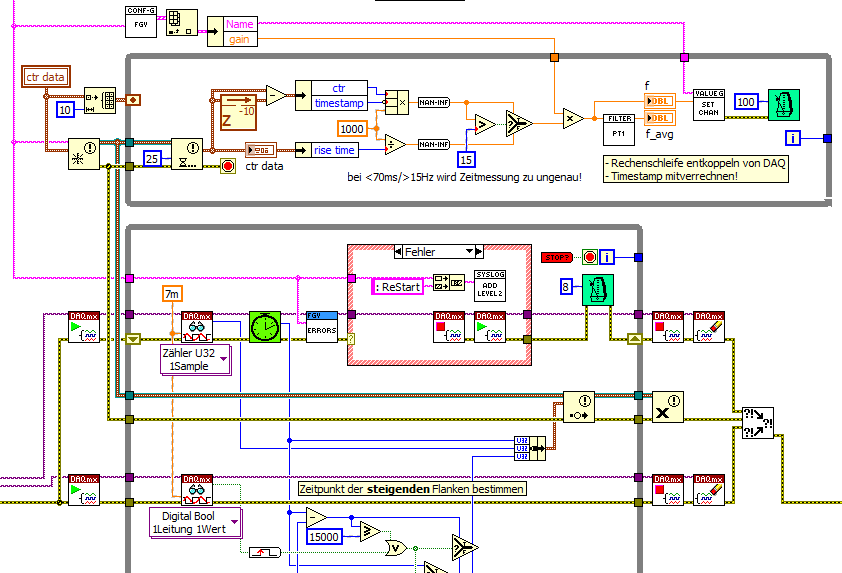Click the release queue node with X

(668, 407)
